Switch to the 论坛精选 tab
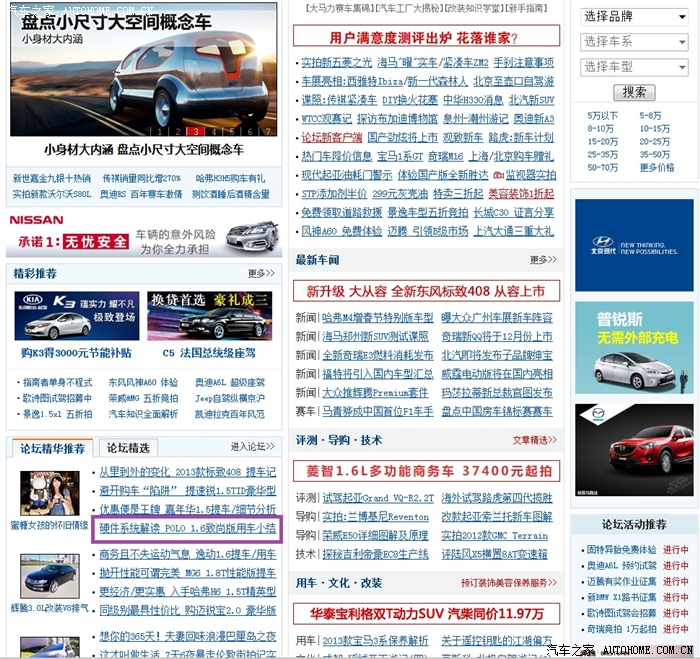The height and width of the screenshot is (659, 700). pos(128,447)
